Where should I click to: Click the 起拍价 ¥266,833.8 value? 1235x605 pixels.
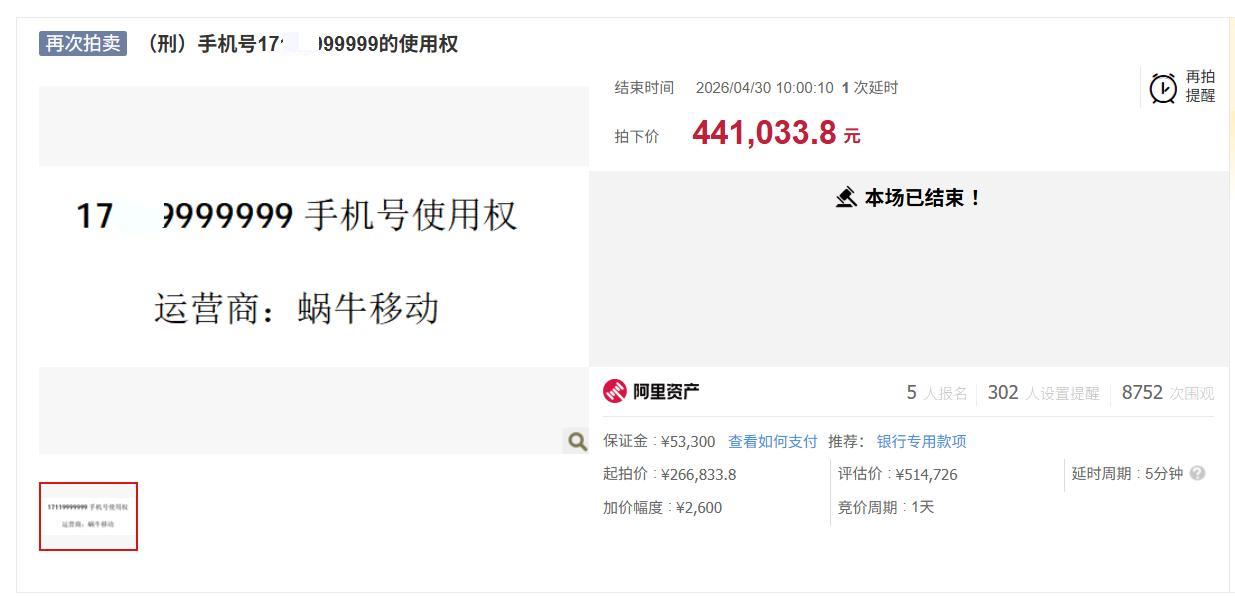click(698, 474)
